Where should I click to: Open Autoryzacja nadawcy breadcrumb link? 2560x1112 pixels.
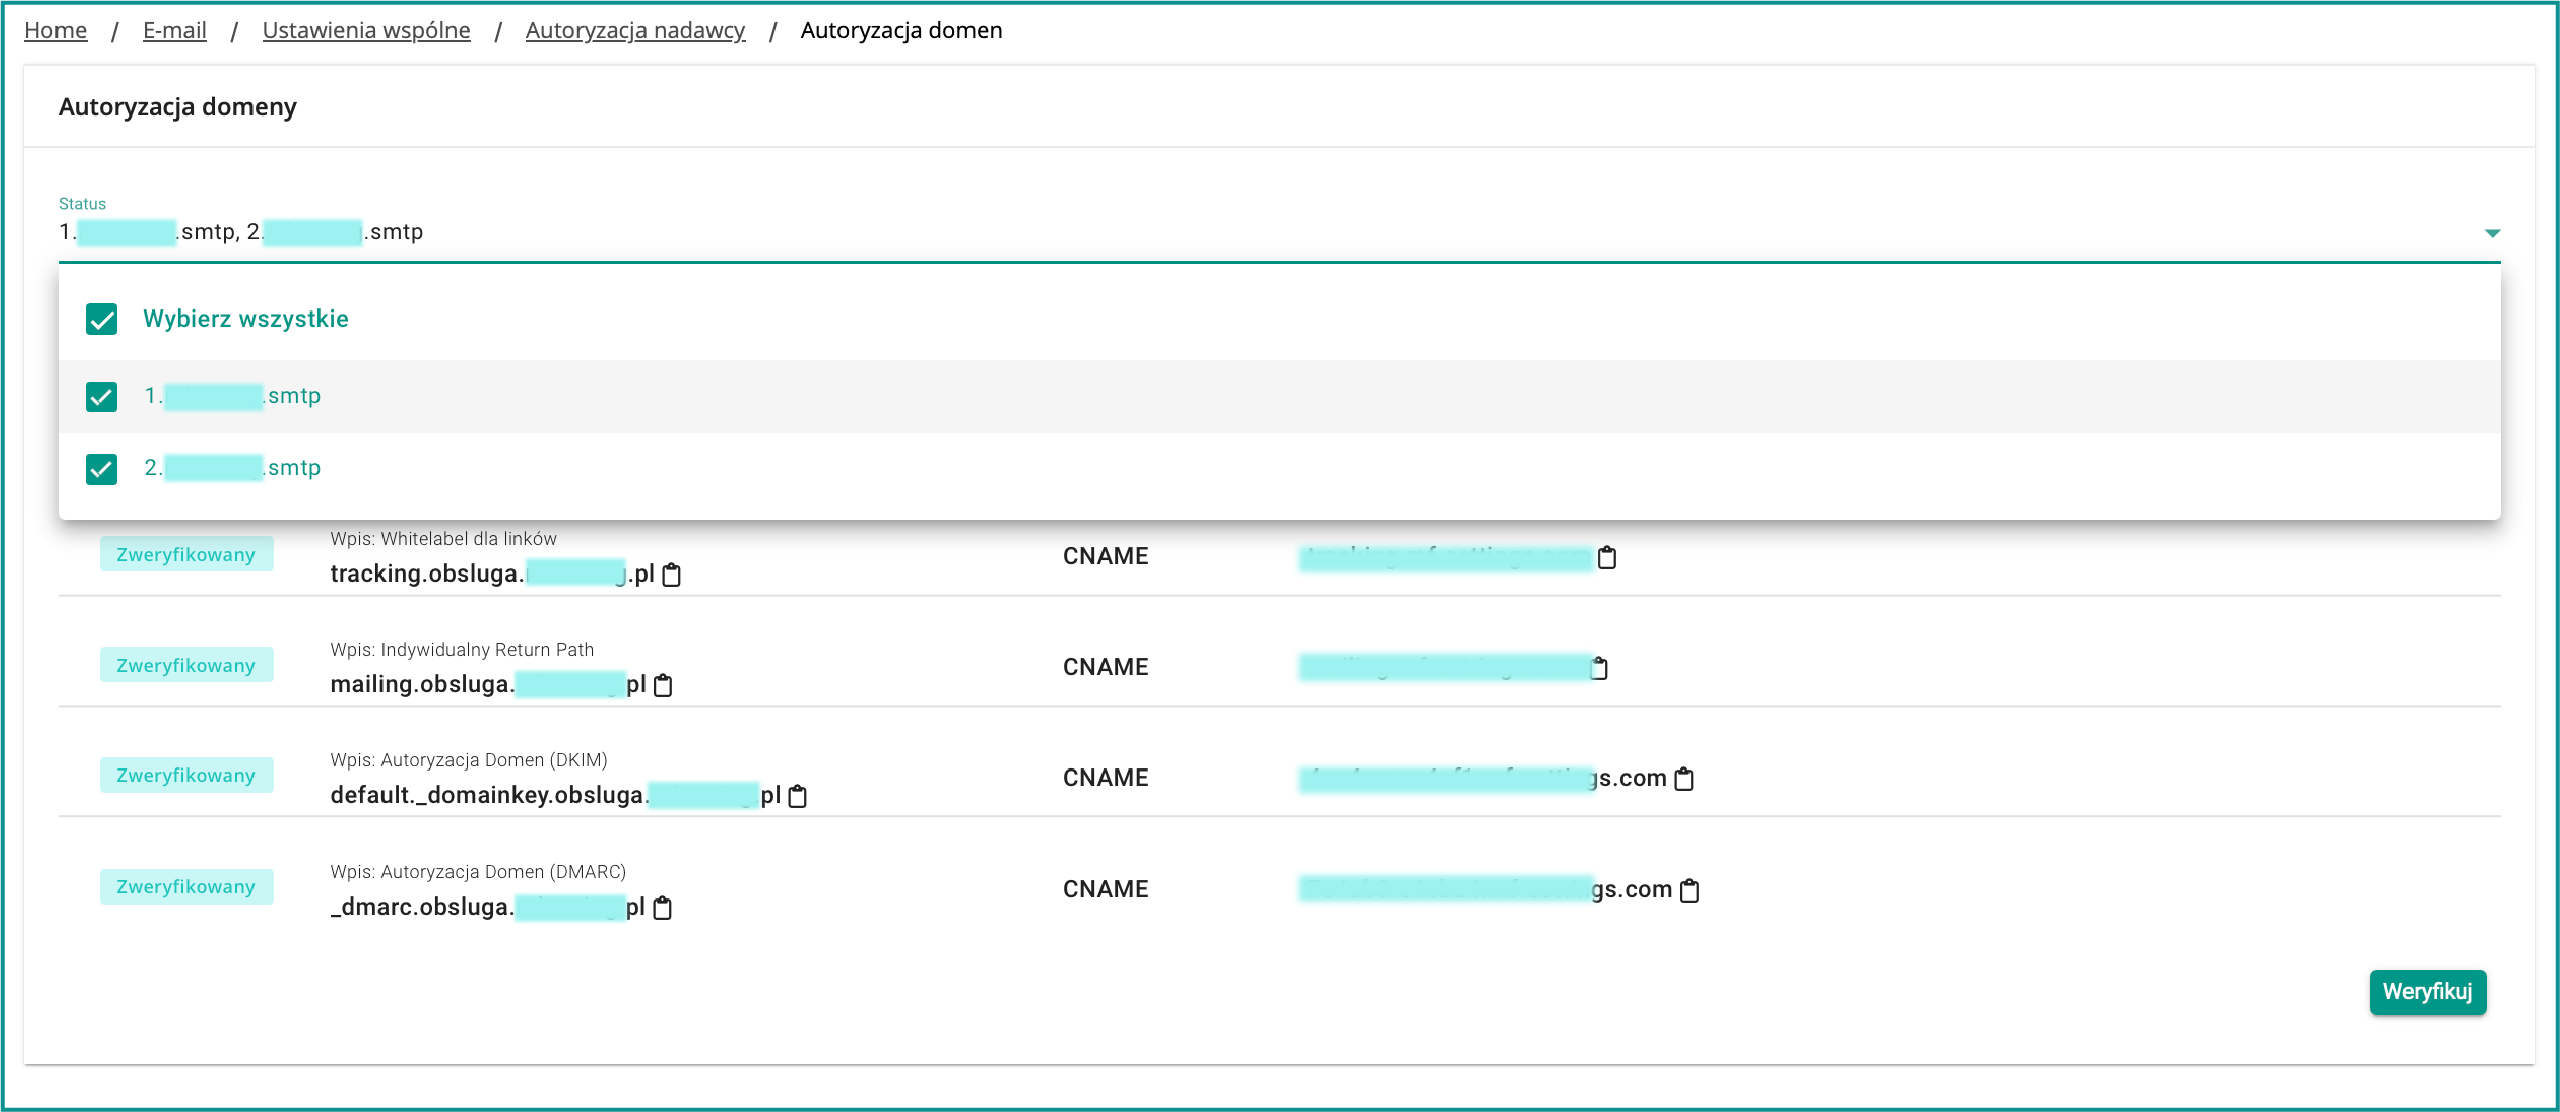pyautogui.click(x=635, y=31)
